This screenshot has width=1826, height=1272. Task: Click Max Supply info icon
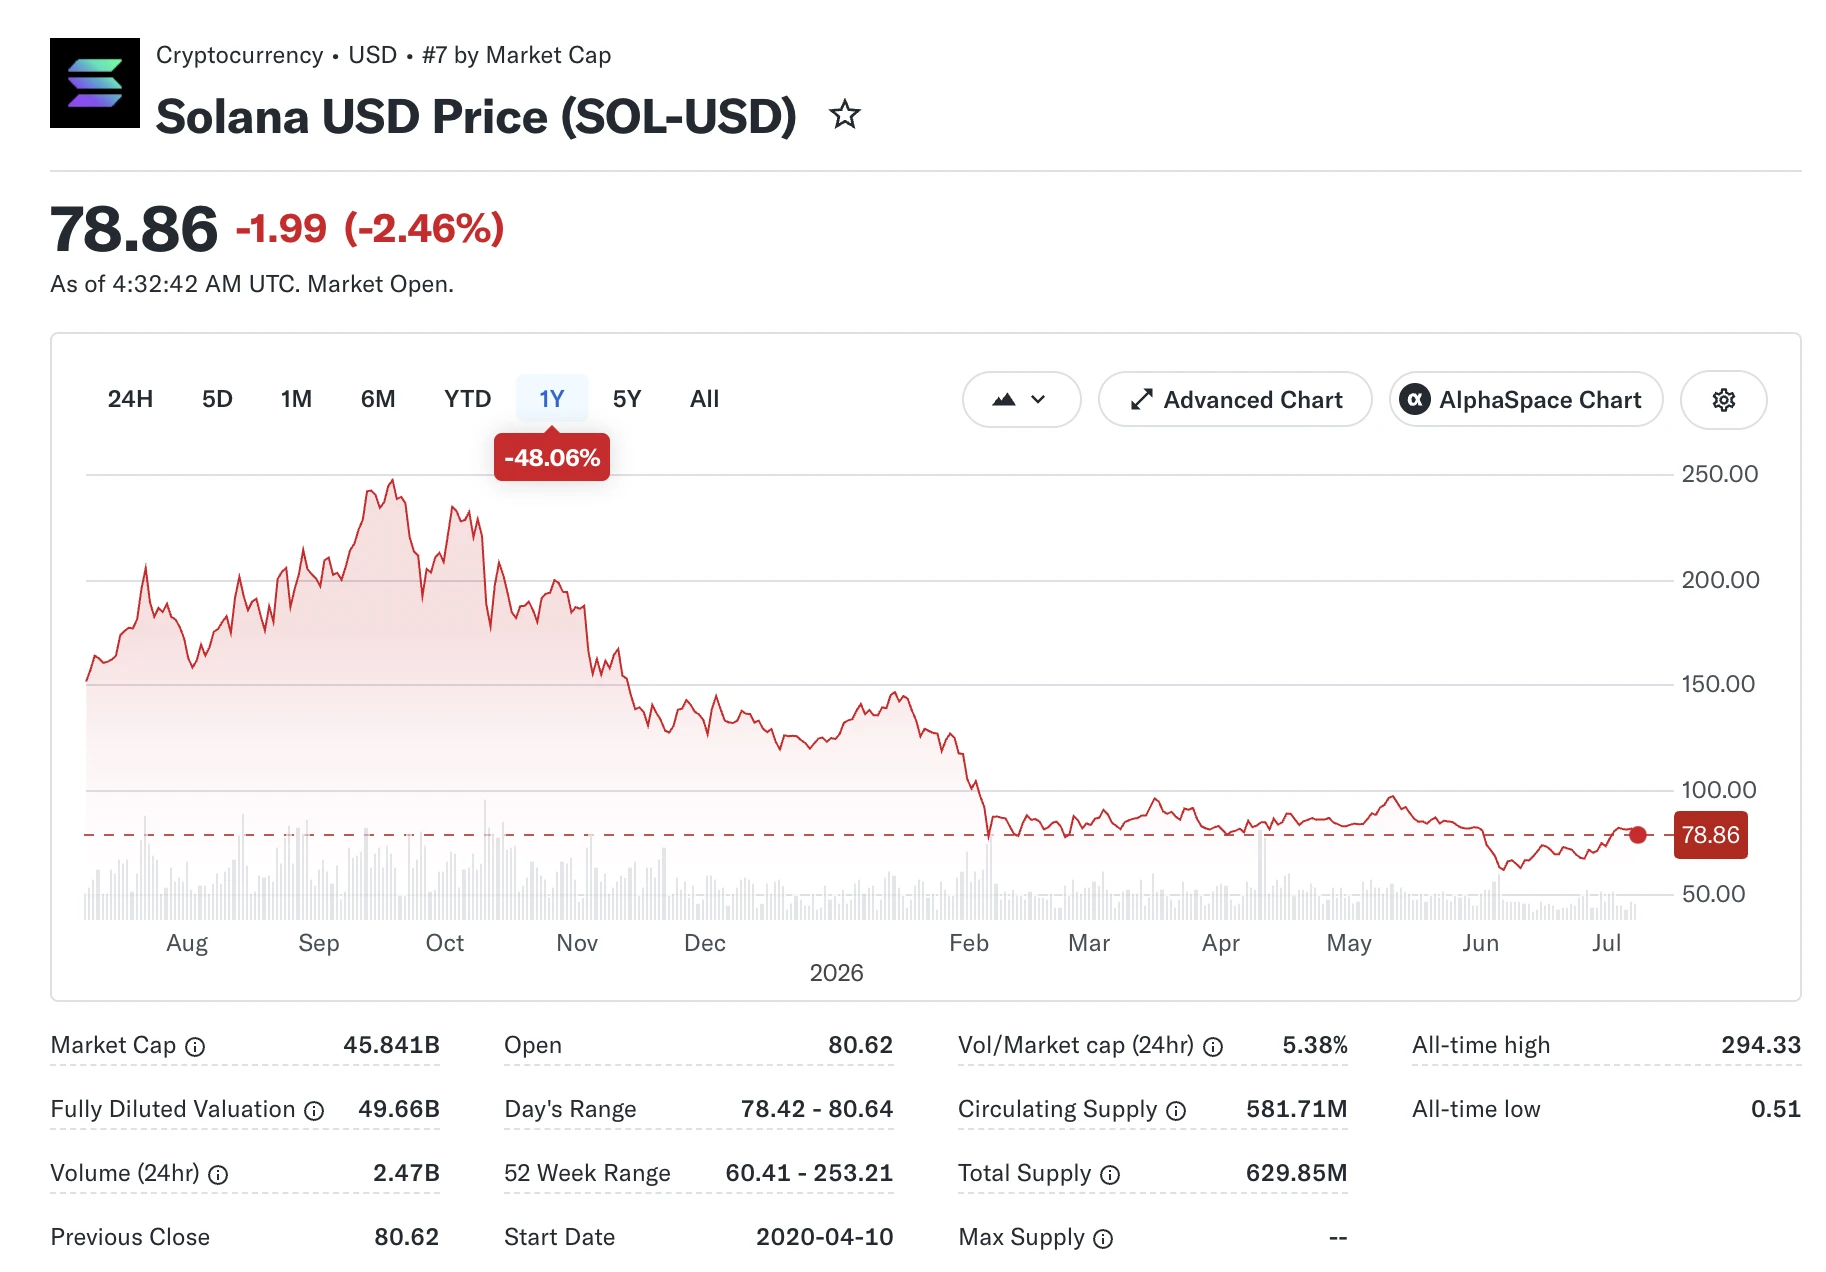point(1103,1239)
